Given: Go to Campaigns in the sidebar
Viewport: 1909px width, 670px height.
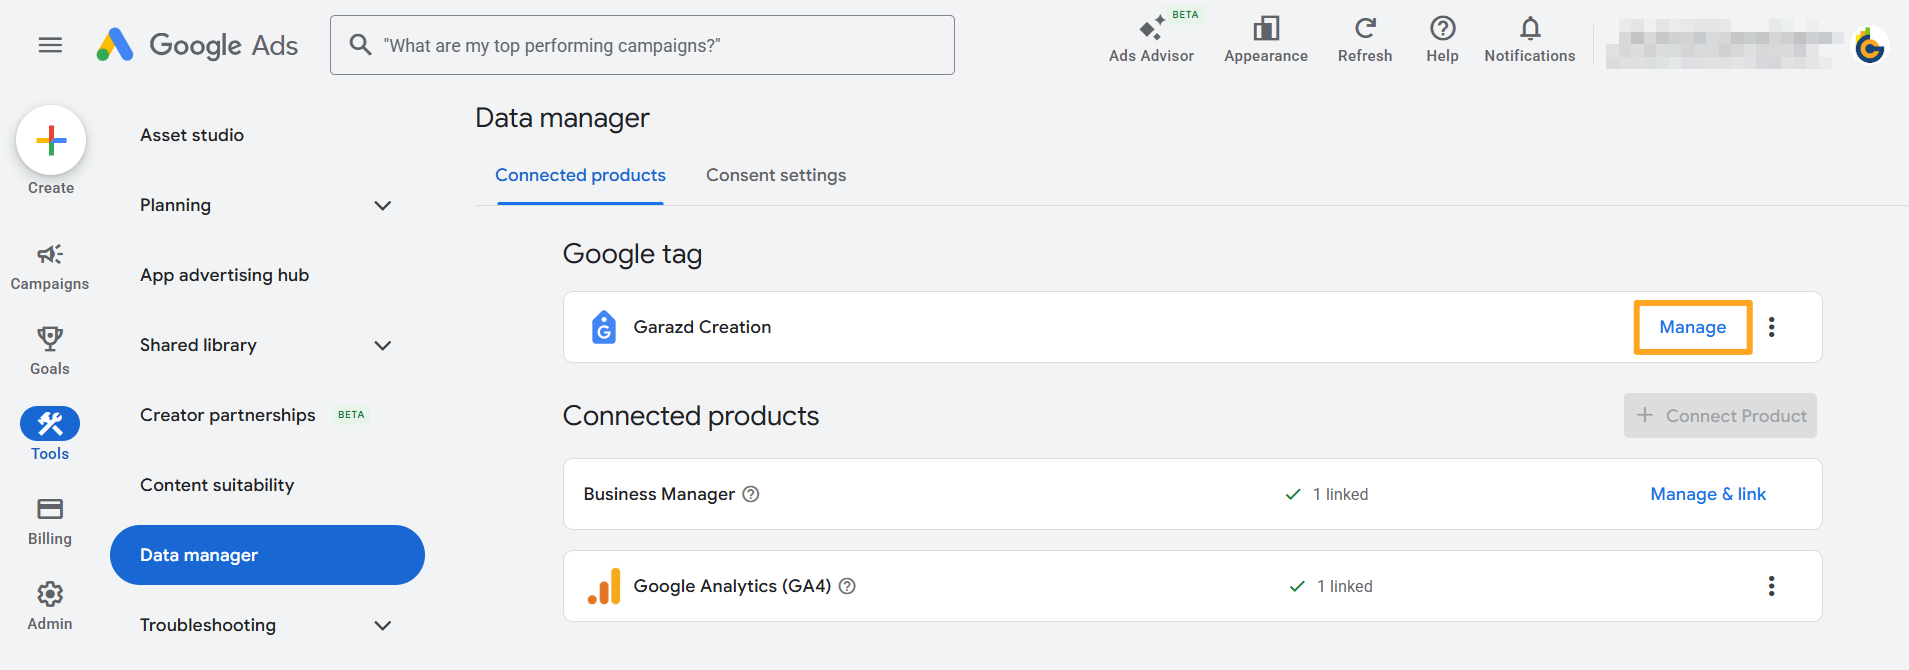Looking at the screenshot, I should point(50,255).
